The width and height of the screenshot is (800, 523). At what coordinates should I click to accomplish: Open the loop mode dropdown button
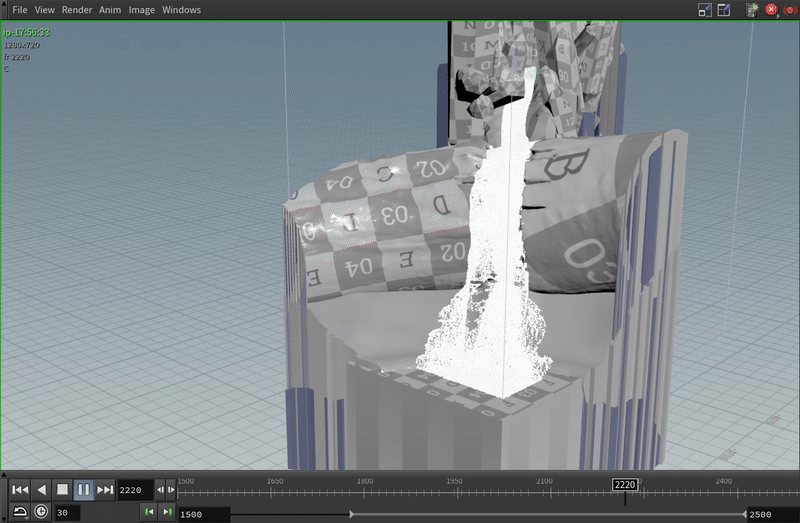click(20, 512)
